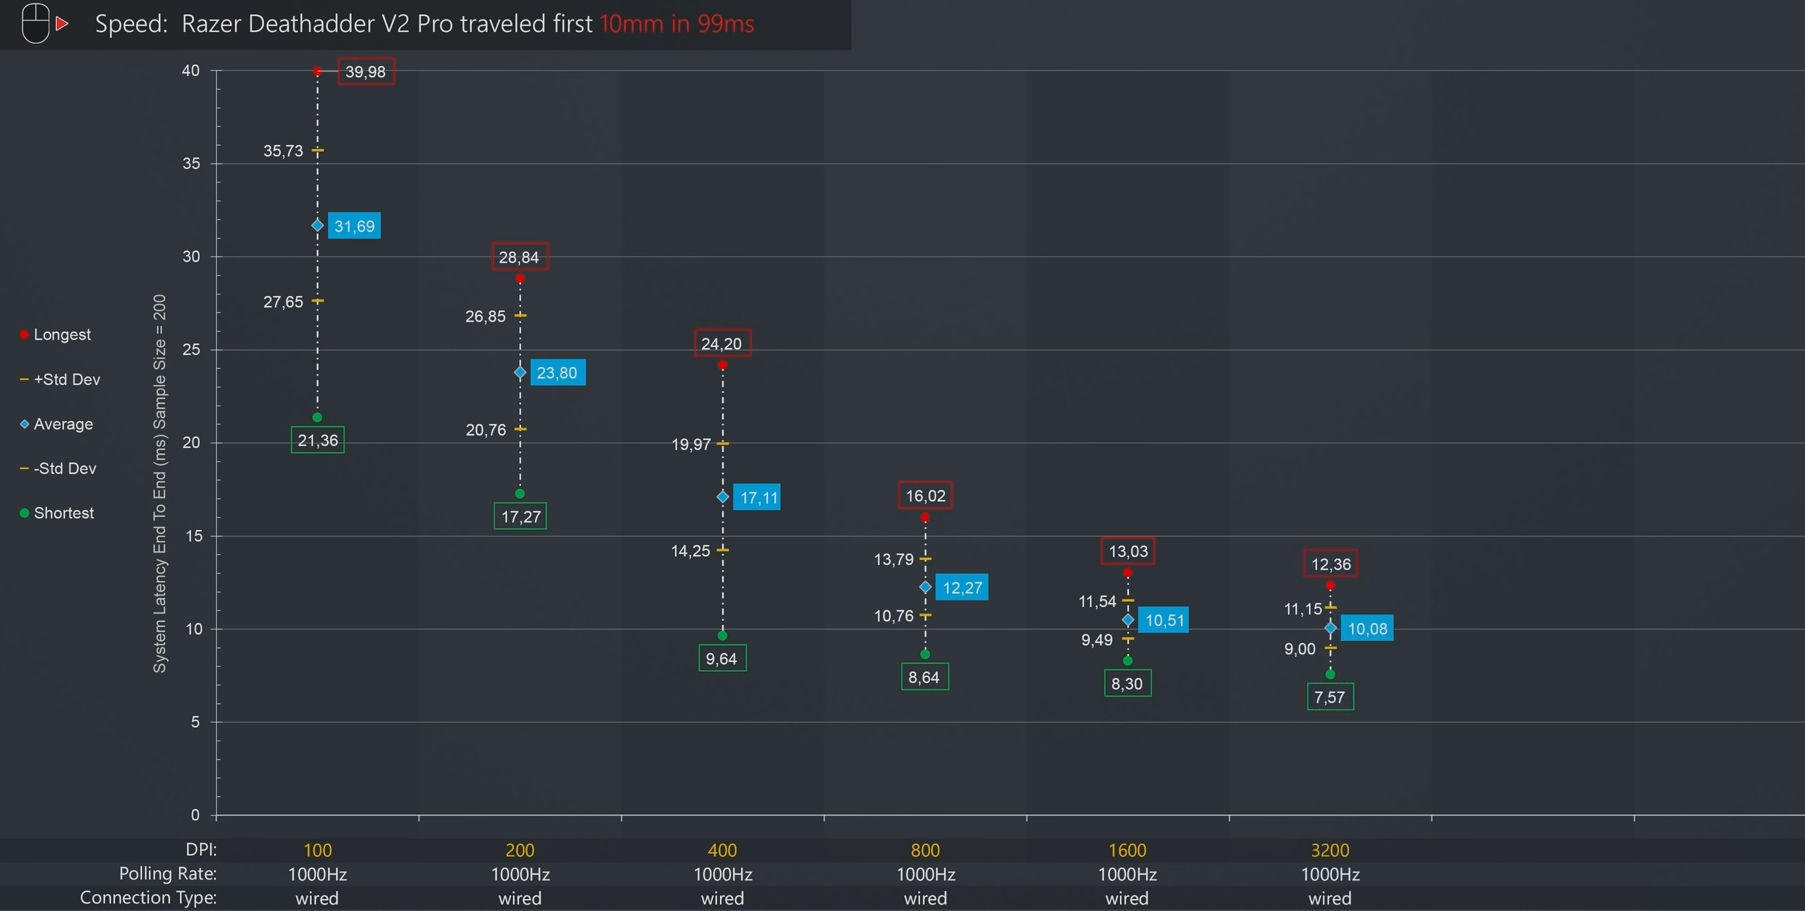This screenshot has width=1805, height=911.
Task: Click the 10,76 std dev label
Action: click(x=894, y=616)
